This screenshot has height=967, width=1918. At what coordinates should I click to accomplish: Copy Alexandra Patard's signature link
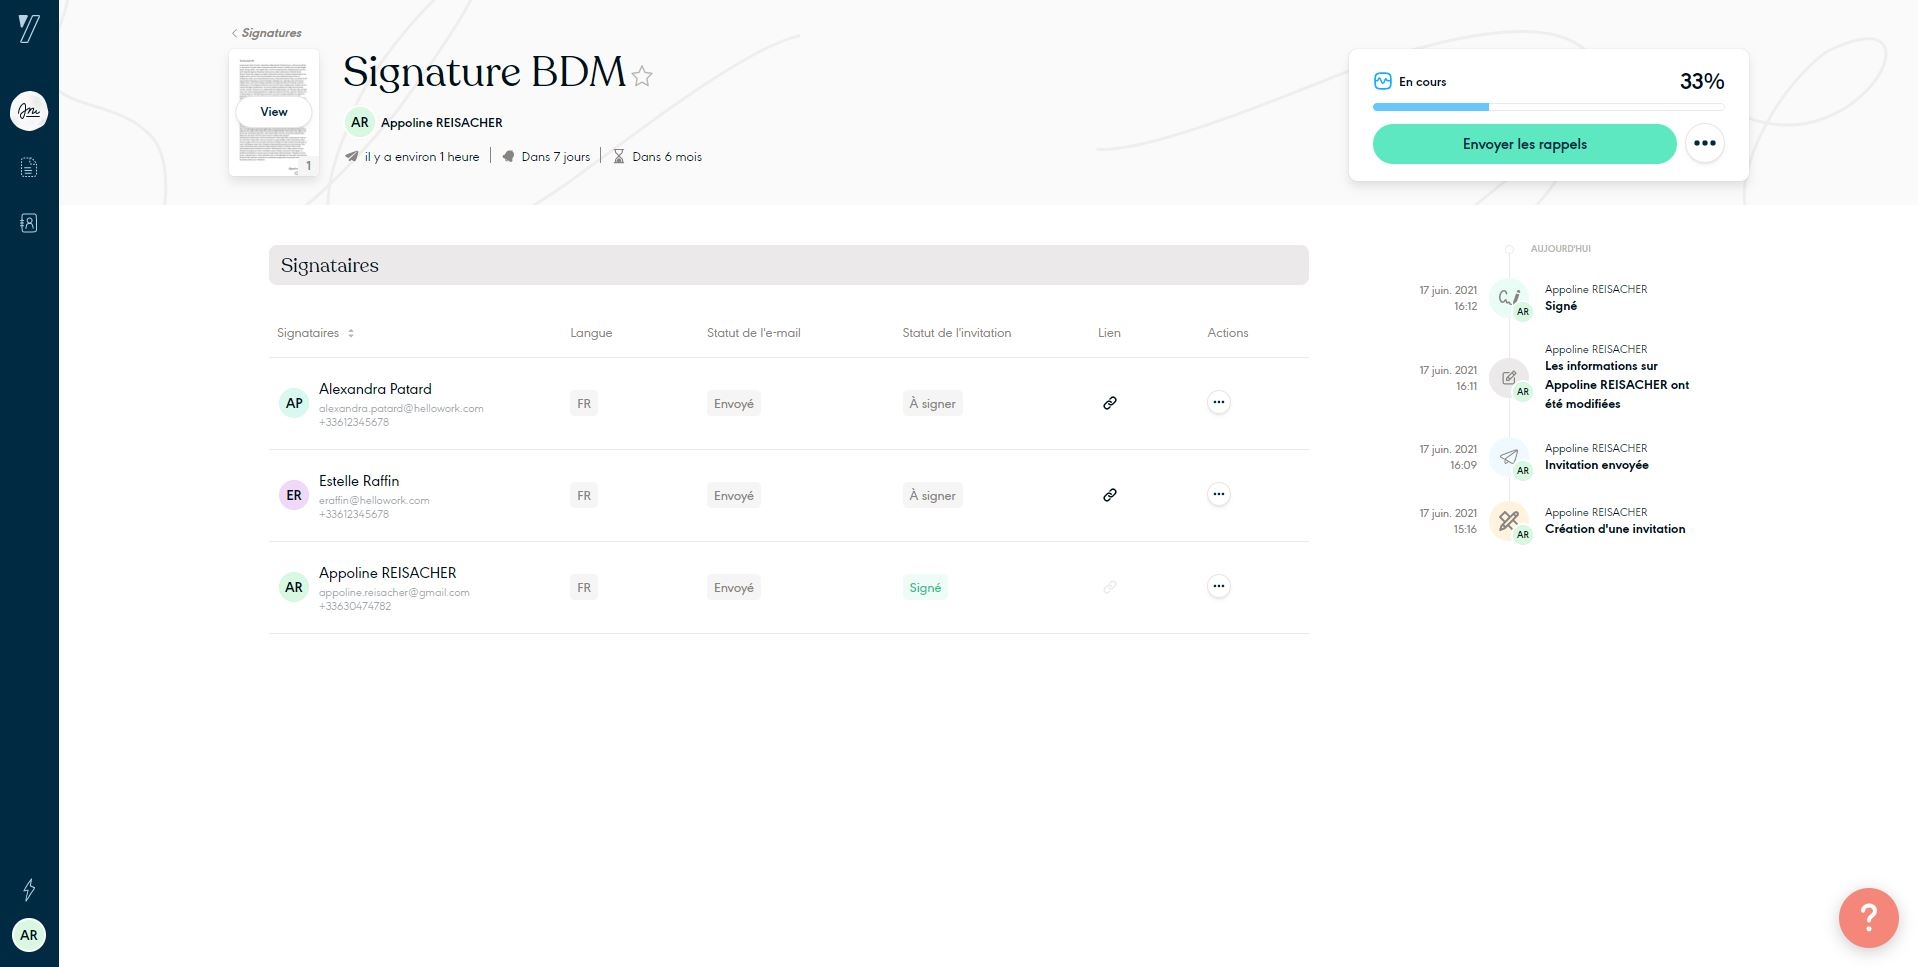point(1109,403)
